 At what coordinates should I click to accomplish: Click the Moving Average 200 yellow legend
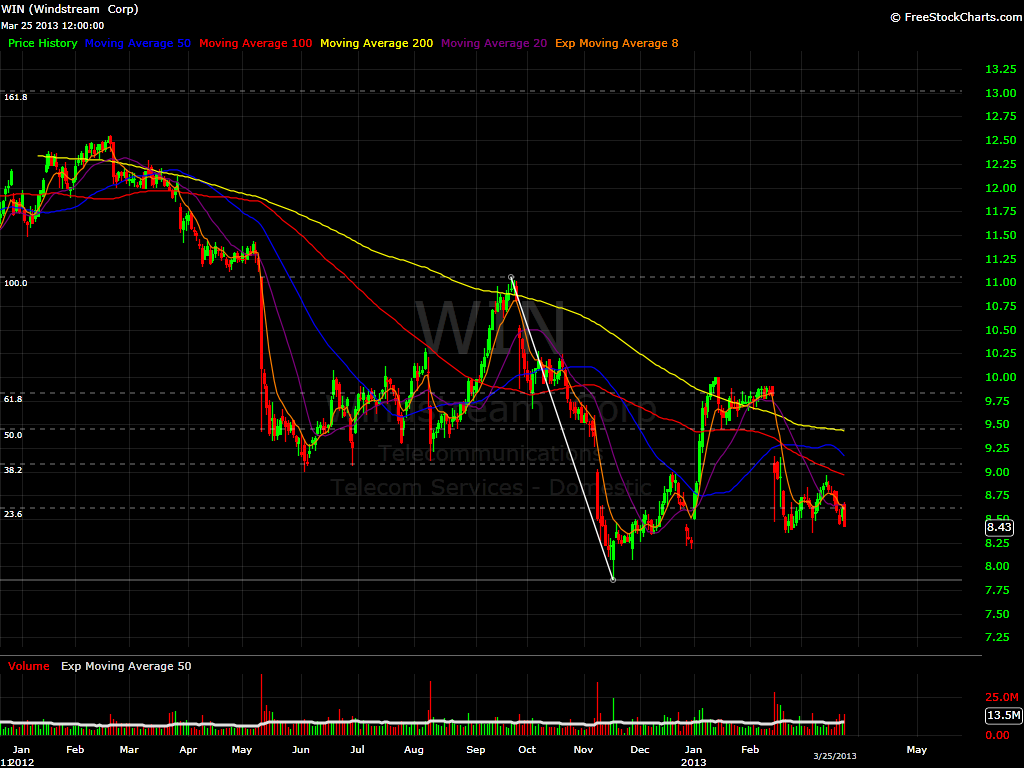click(x=376, y=44)
